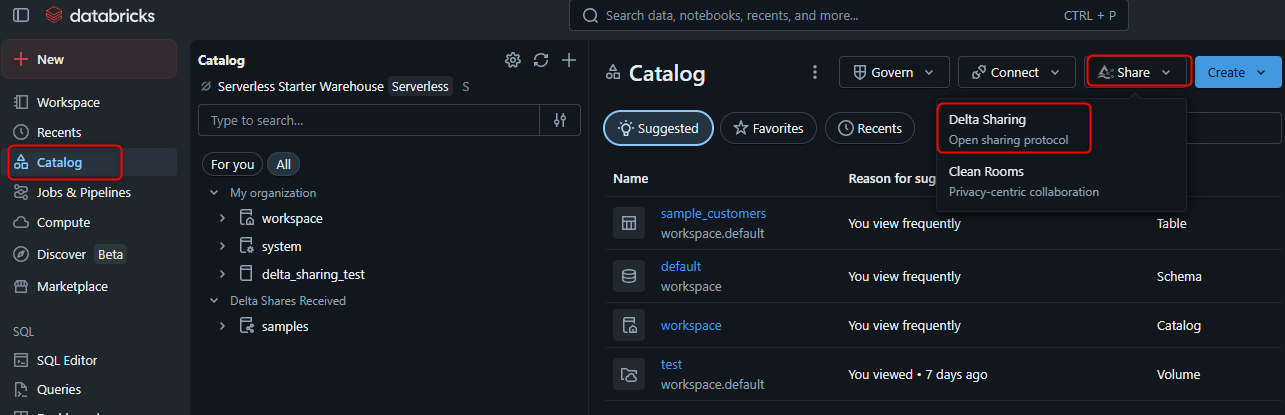Focus the 'Type to search' field
This screenshot has height=415, width=1285.
click(369, 120)
